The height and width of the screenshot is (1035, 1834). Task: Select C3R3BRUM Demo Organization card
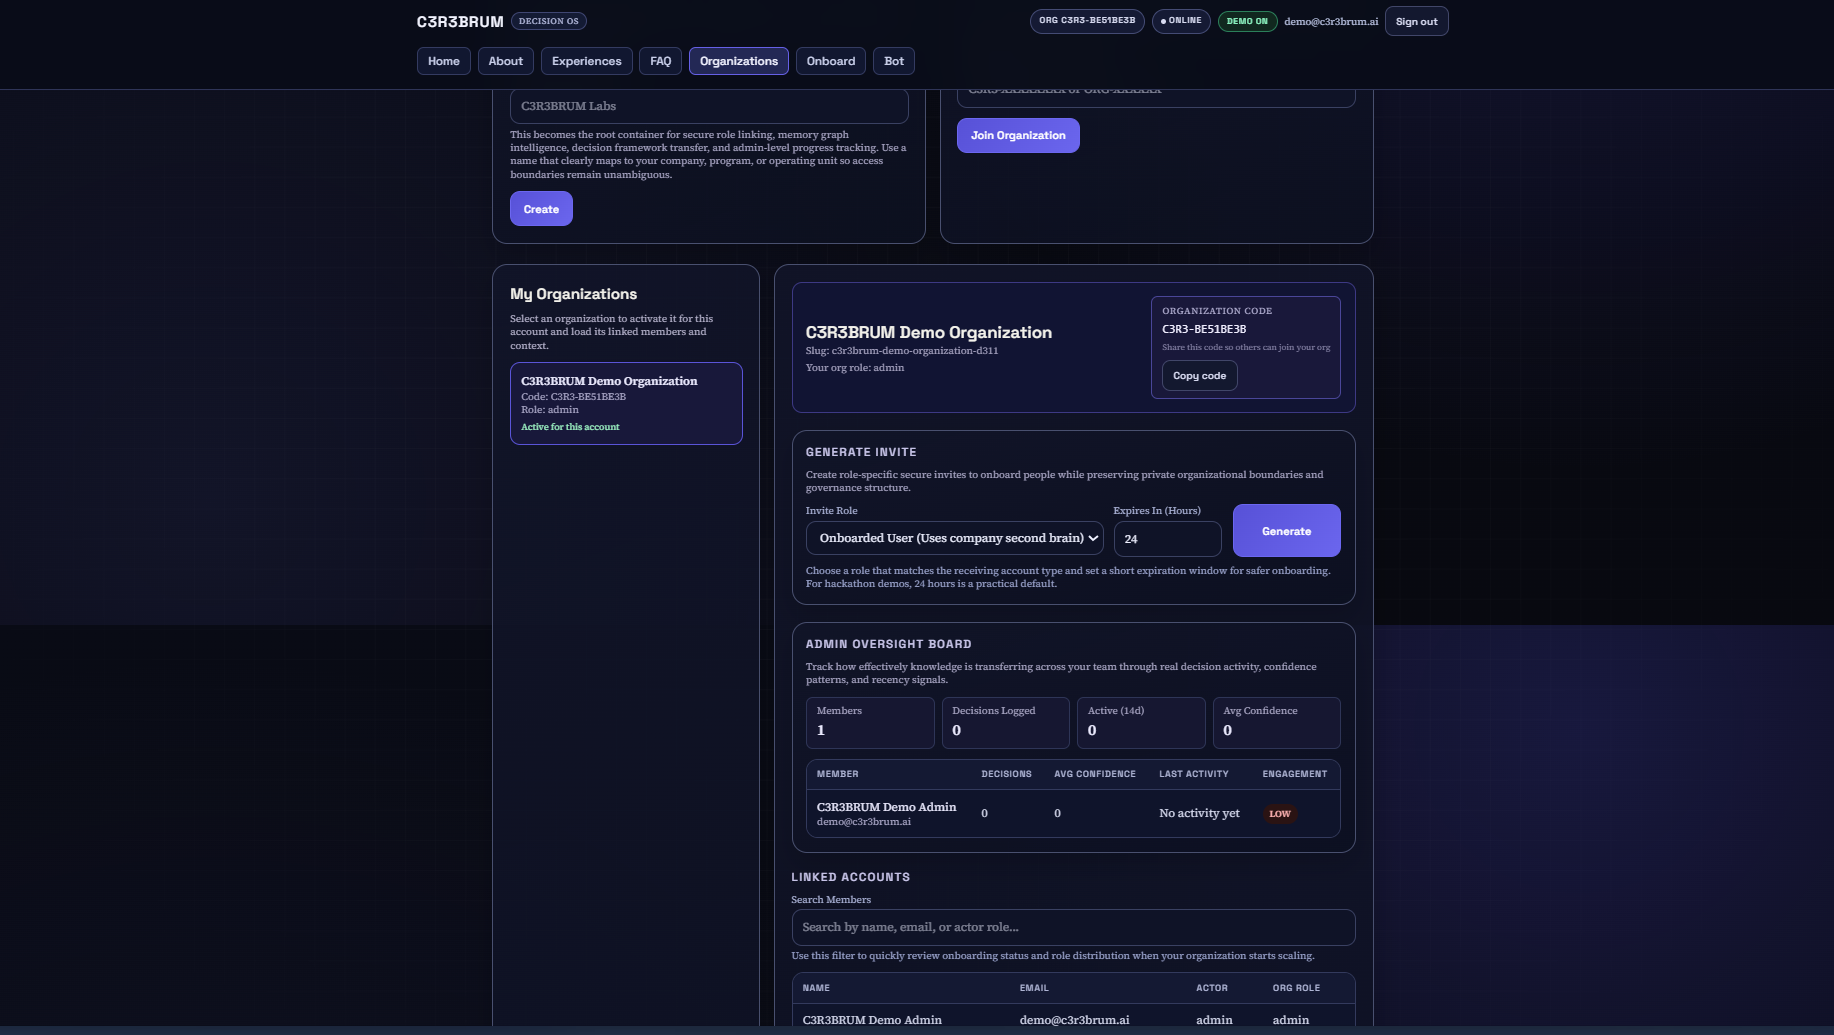[x=626, y=403]
